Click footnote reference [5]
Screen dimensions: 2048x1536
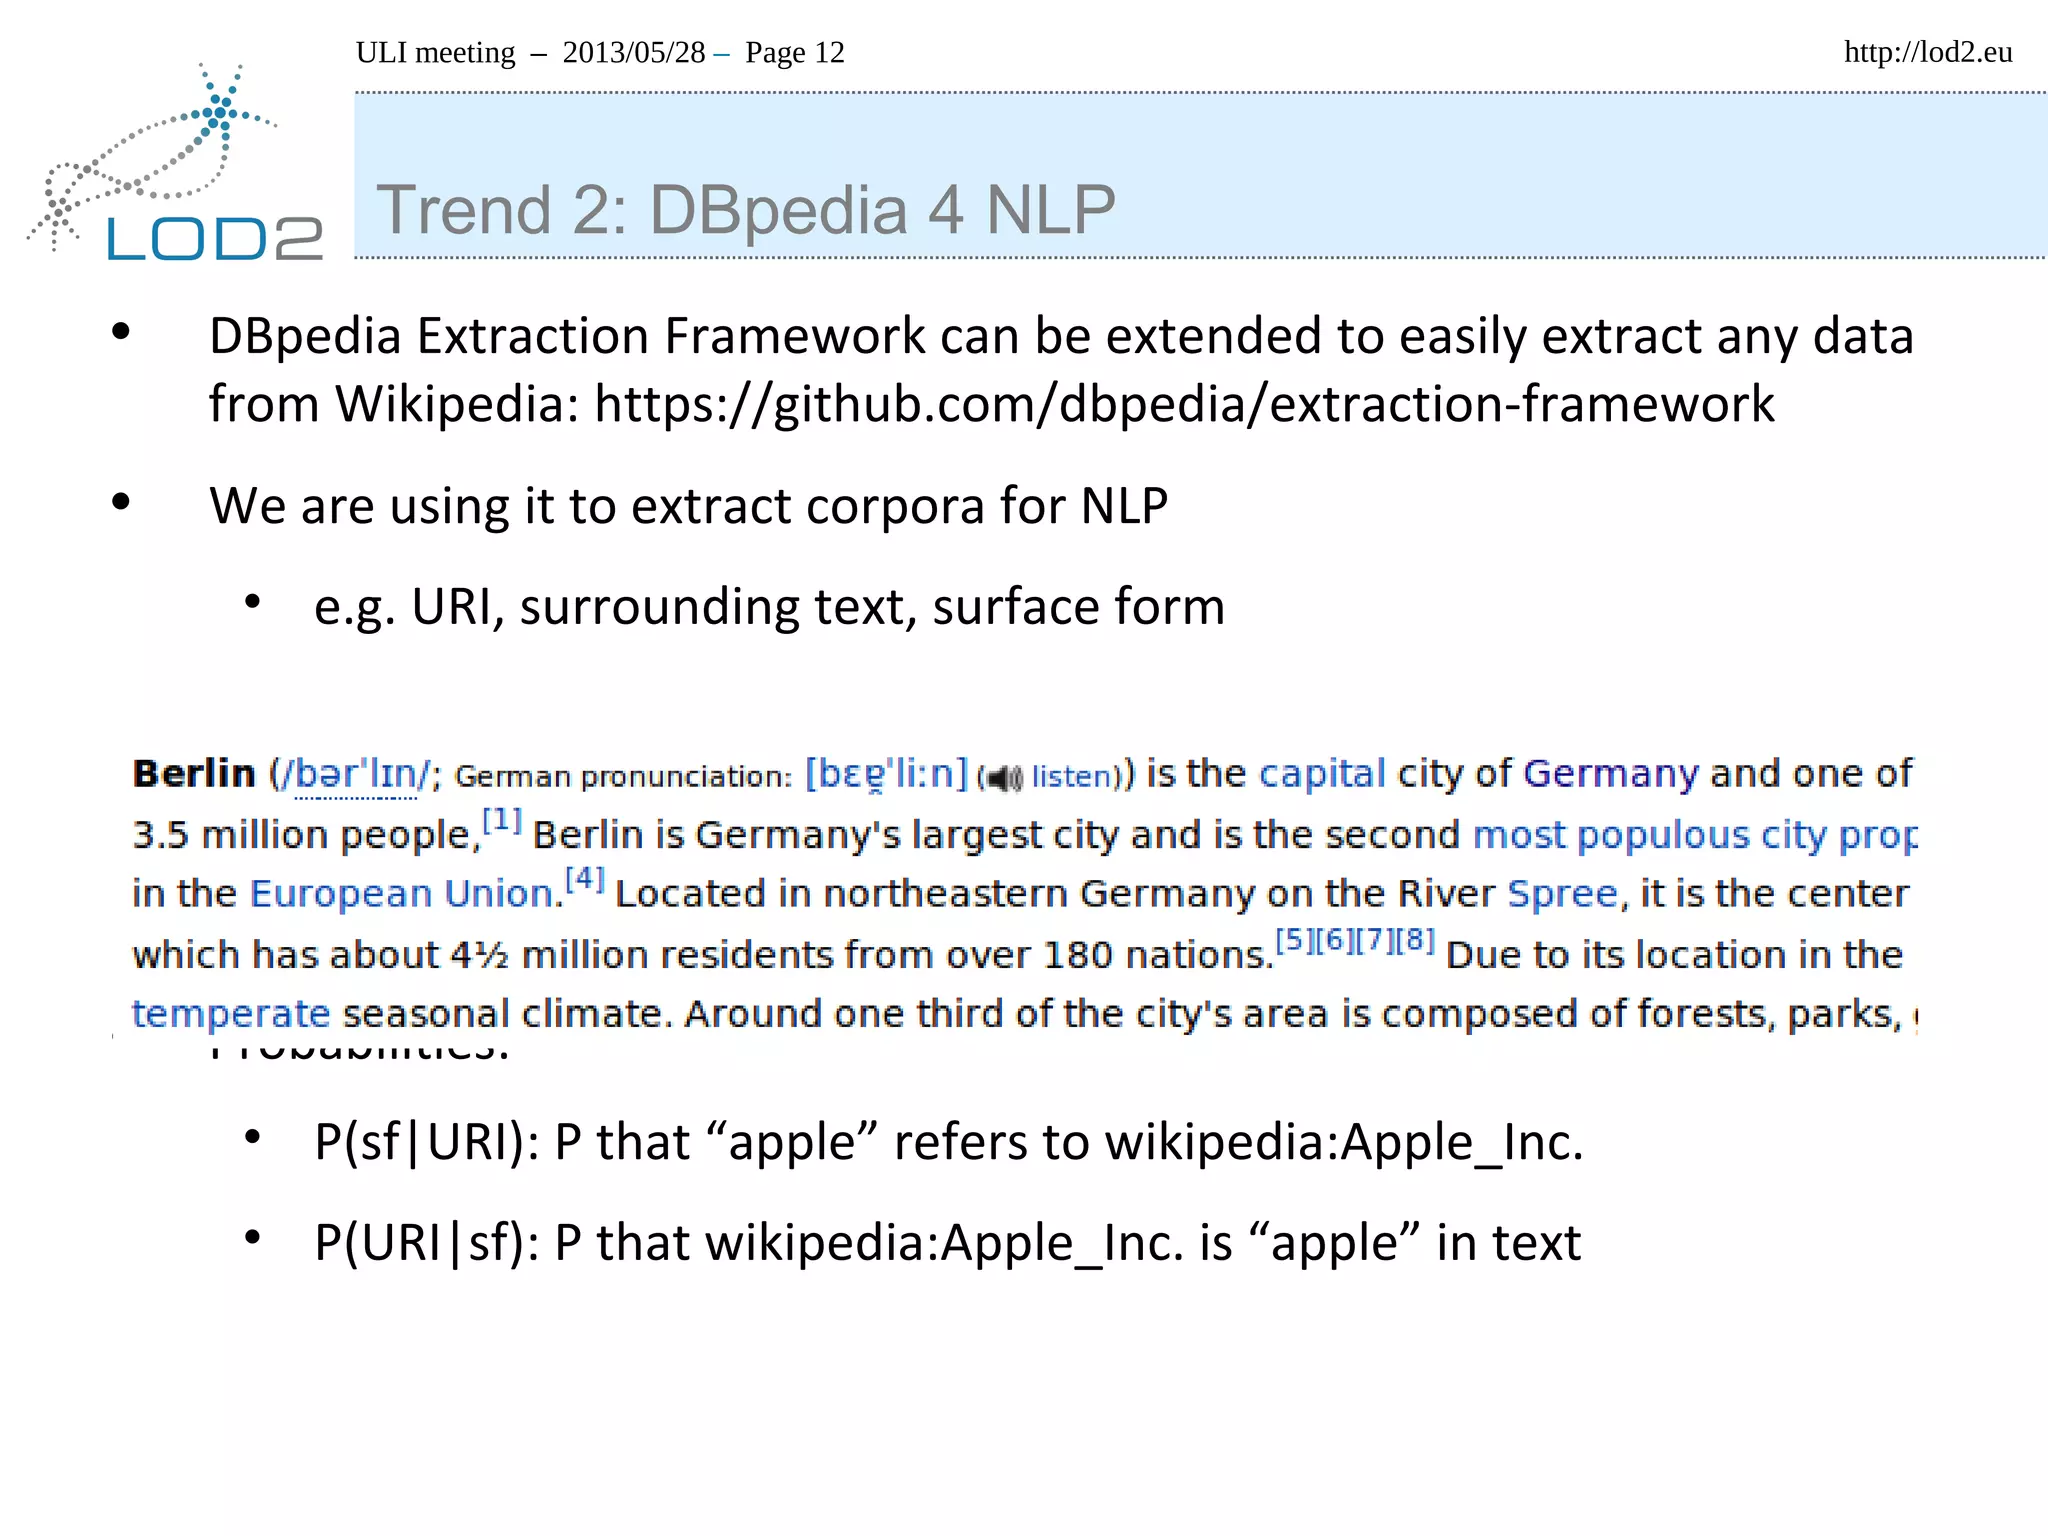1294,940
